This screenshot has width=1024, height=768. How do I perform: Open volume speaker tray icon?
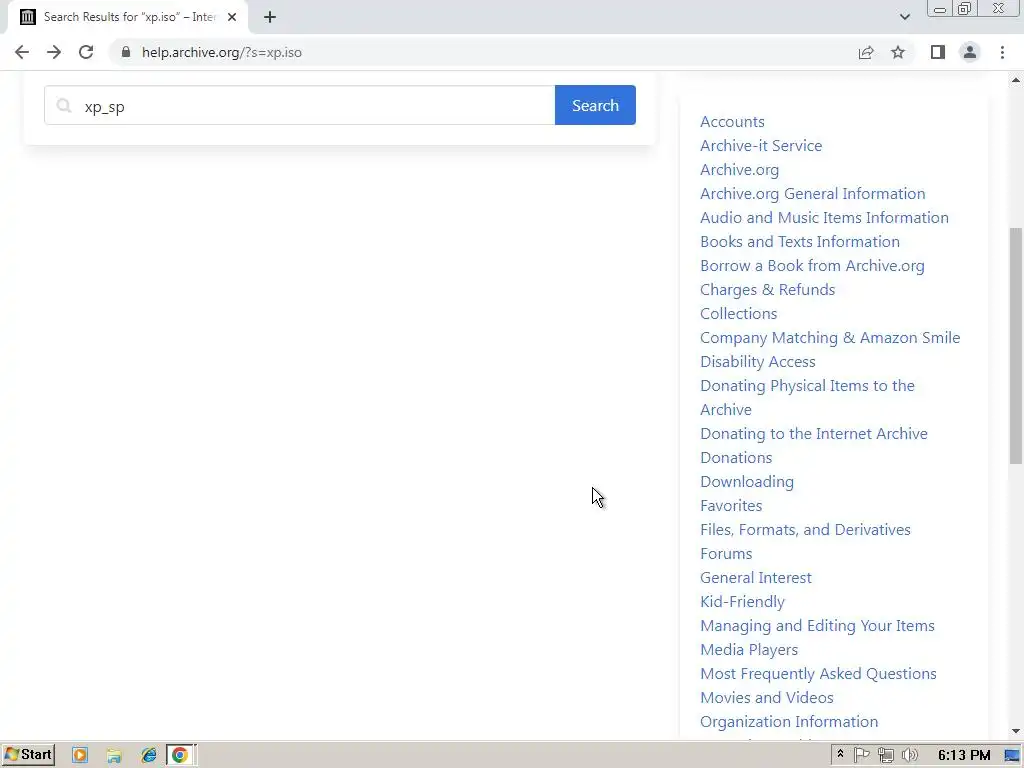(x=909, y=756)
